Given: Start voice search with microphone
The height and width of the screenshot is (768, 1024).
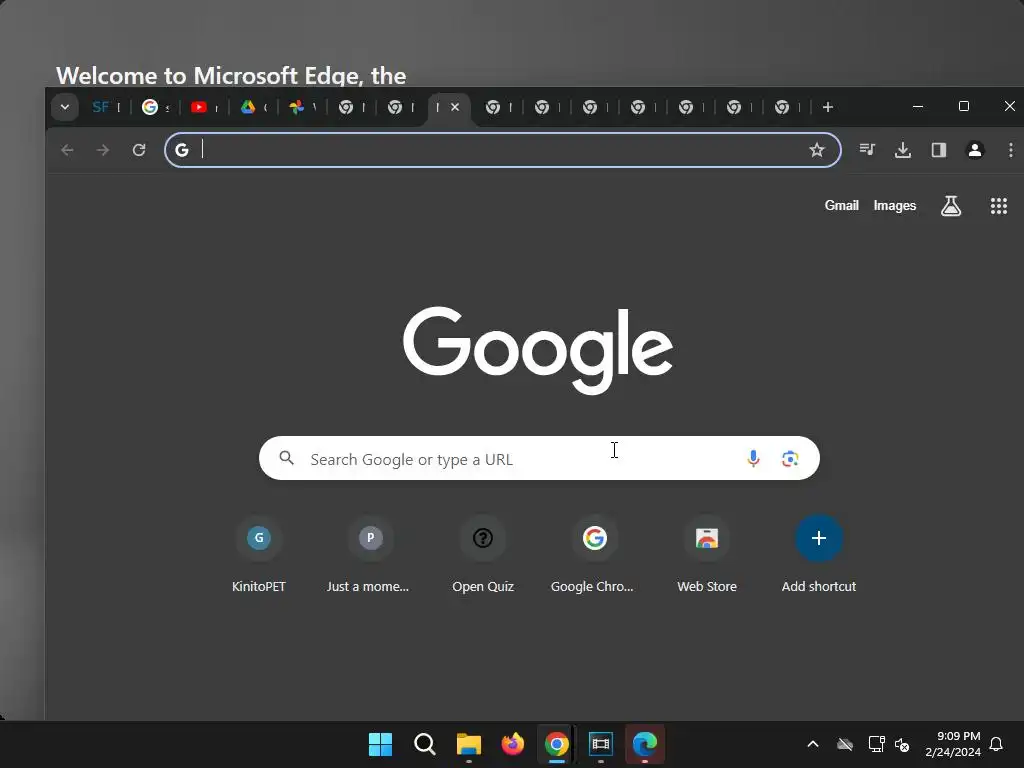Looking at the screenshot, I should [753, 458].
